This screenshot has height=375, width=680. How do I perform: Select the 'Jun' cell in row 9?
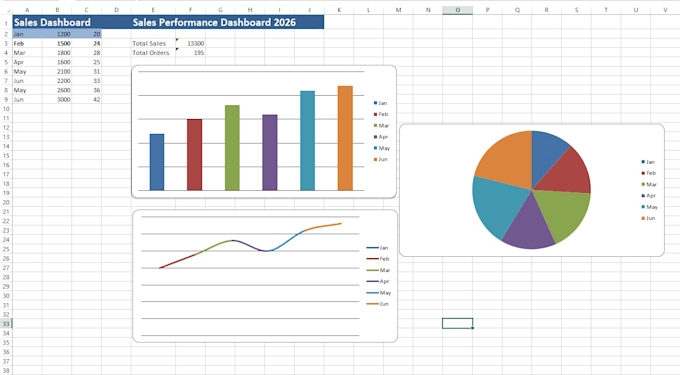pyautogui.click(x=27, y=99)
